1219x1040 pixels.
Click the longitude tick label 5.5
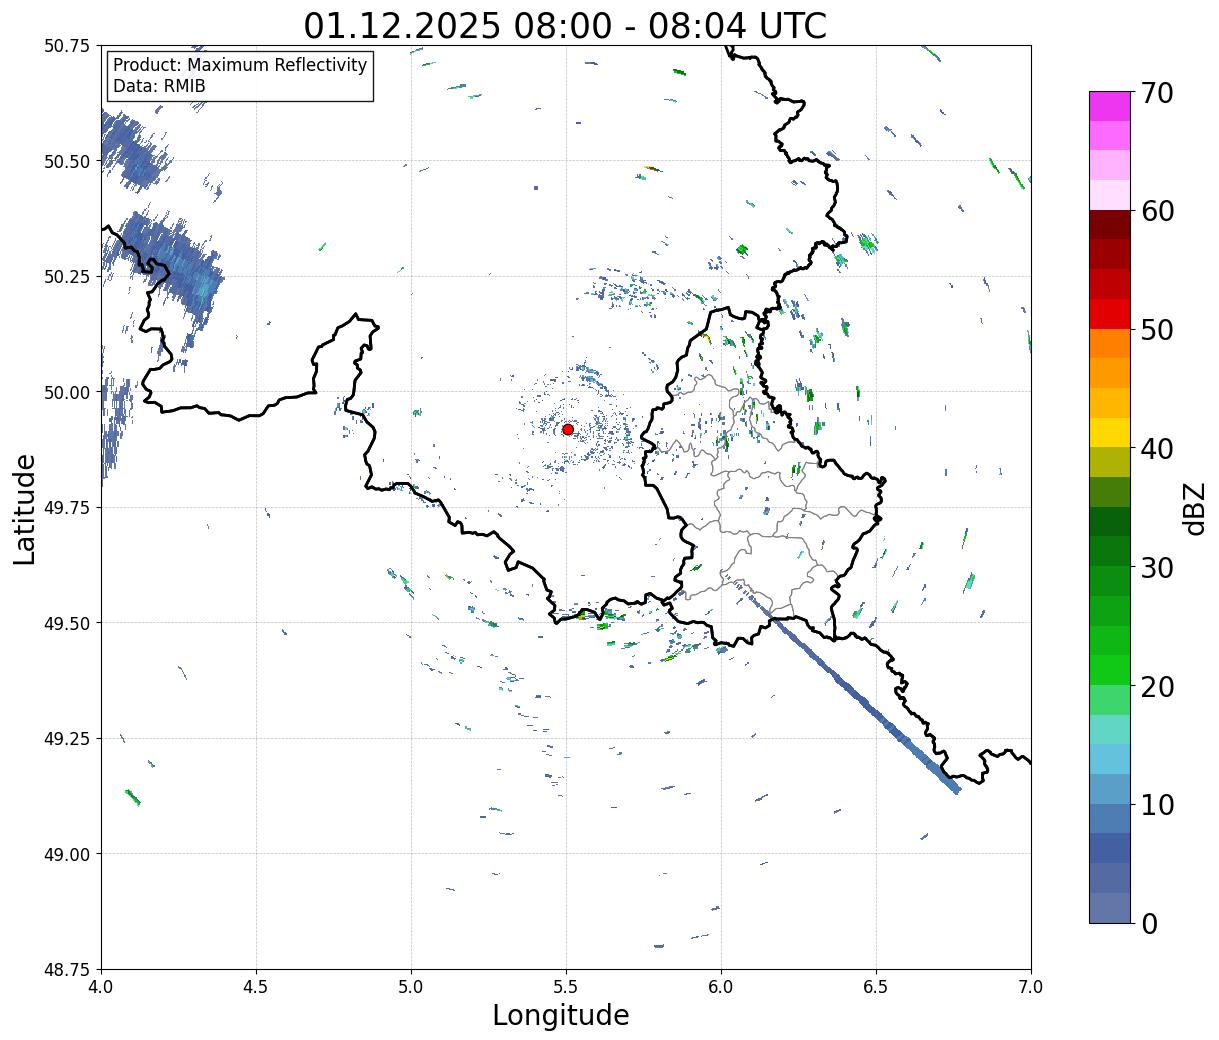(x=566, y=987)
